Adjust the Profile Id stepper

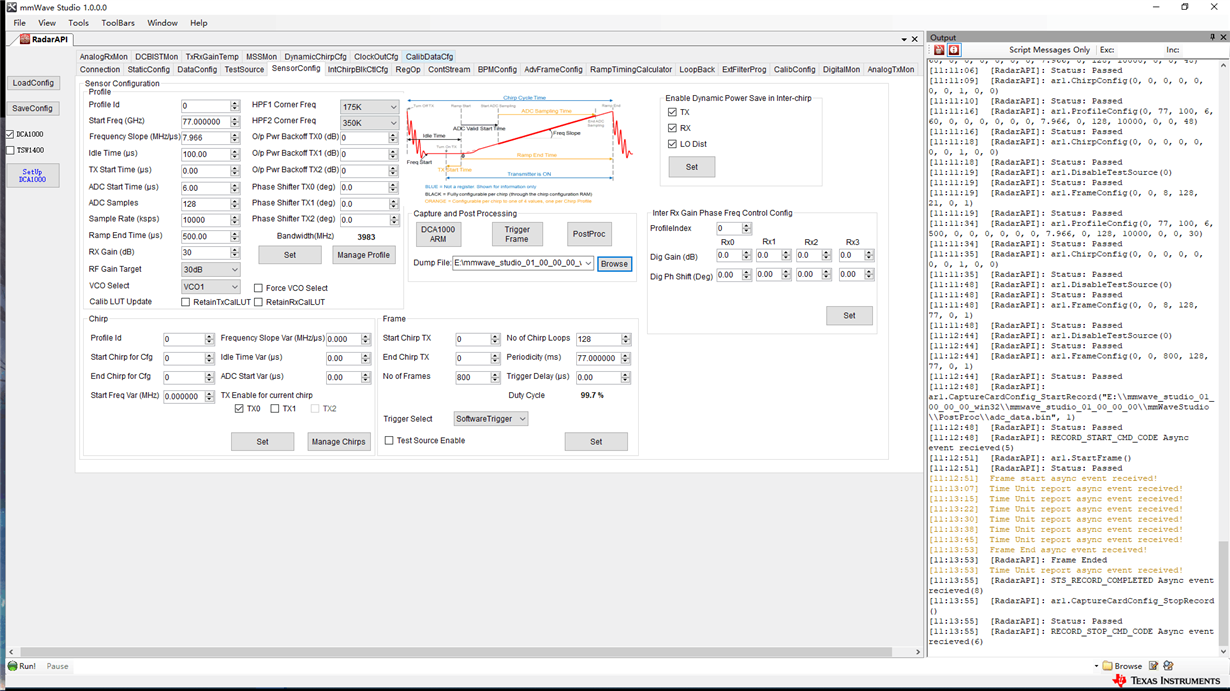pyautogui.click(x=235, y=106)
